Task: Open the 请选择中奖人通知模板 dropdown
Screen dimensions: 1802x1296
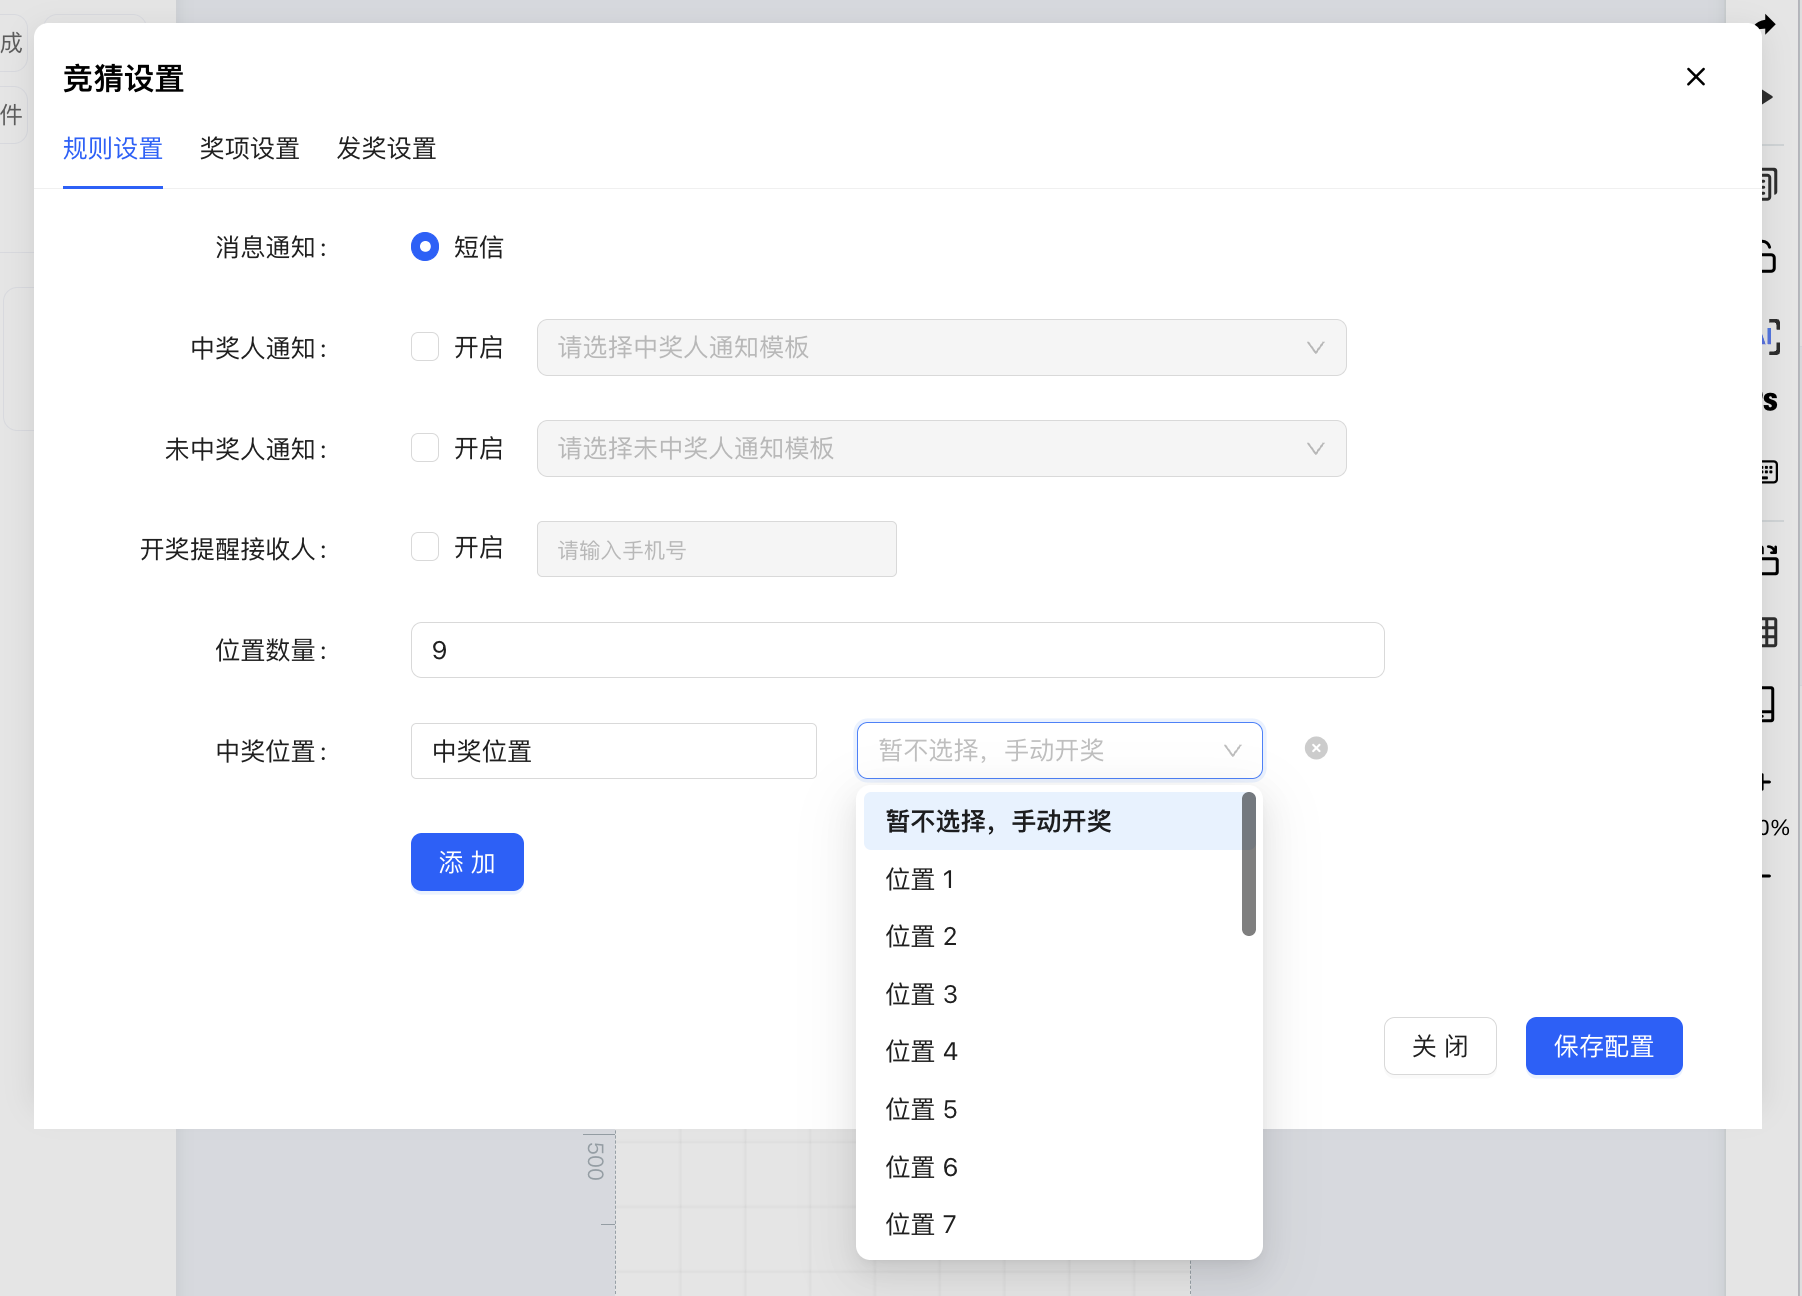Action: click(x=940, y=348)
